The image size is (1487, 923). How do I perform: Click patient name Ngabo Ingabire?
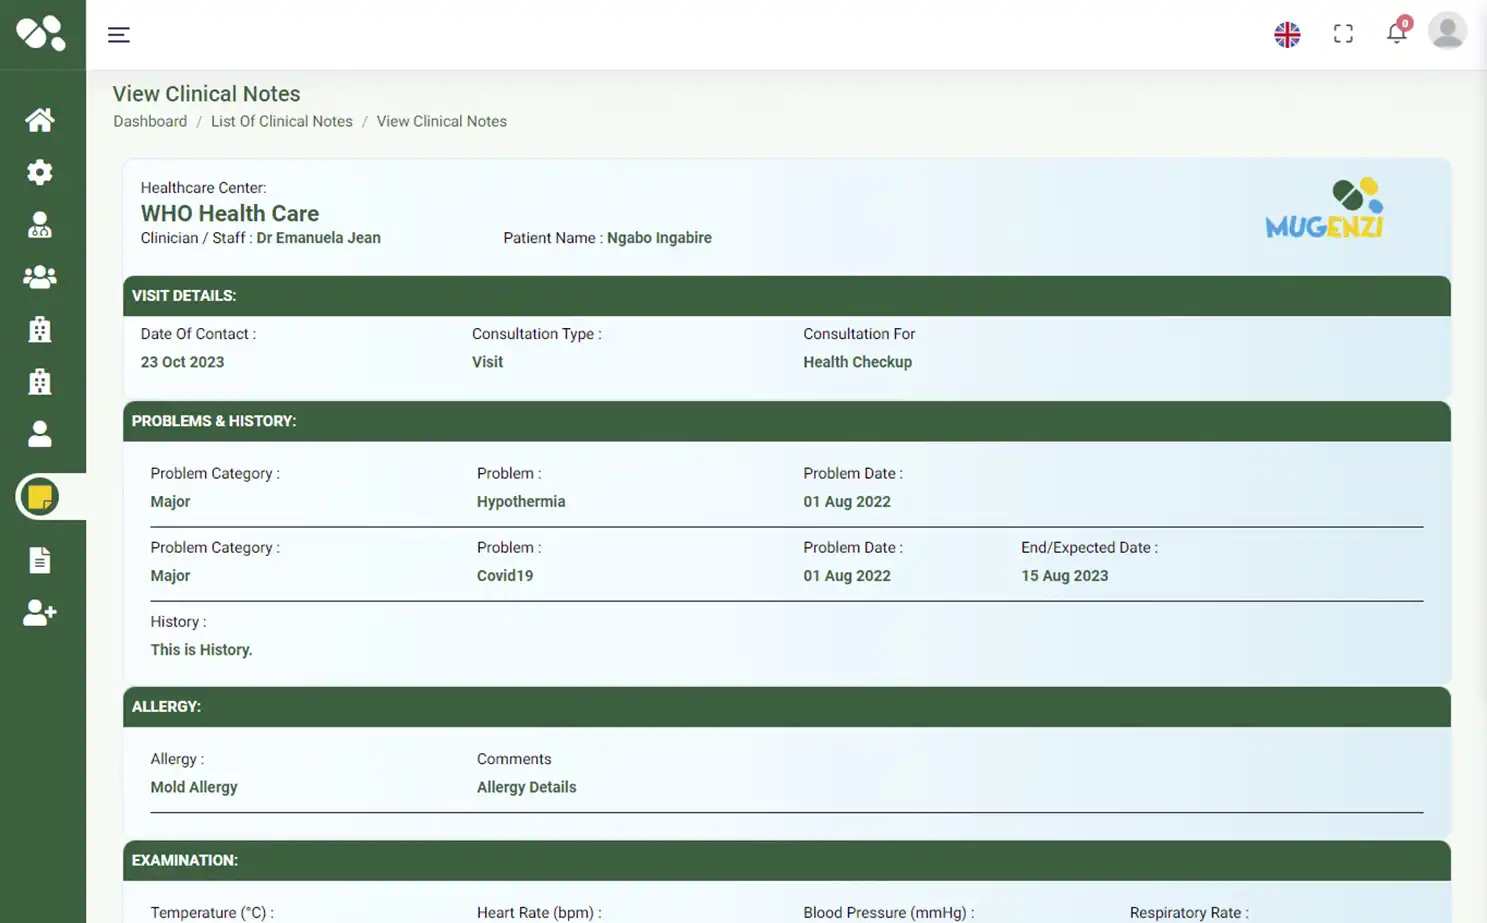659,238
